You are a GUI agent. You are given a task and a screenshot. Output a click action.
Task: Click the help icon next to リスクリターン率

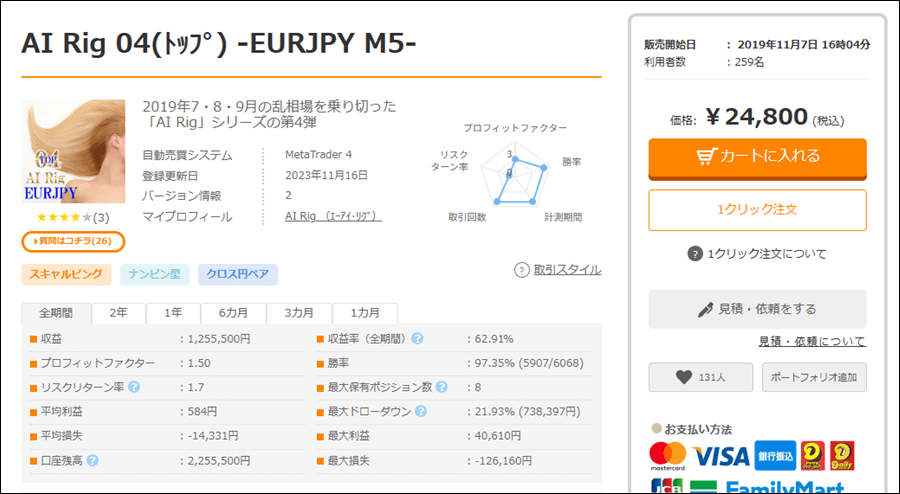click(134, 387)
